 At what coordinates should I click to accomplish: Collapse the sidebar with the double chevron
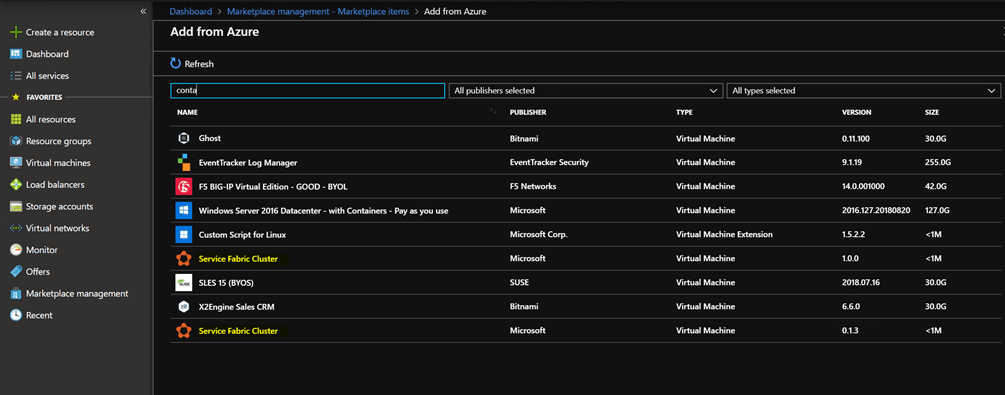(143, 12)
